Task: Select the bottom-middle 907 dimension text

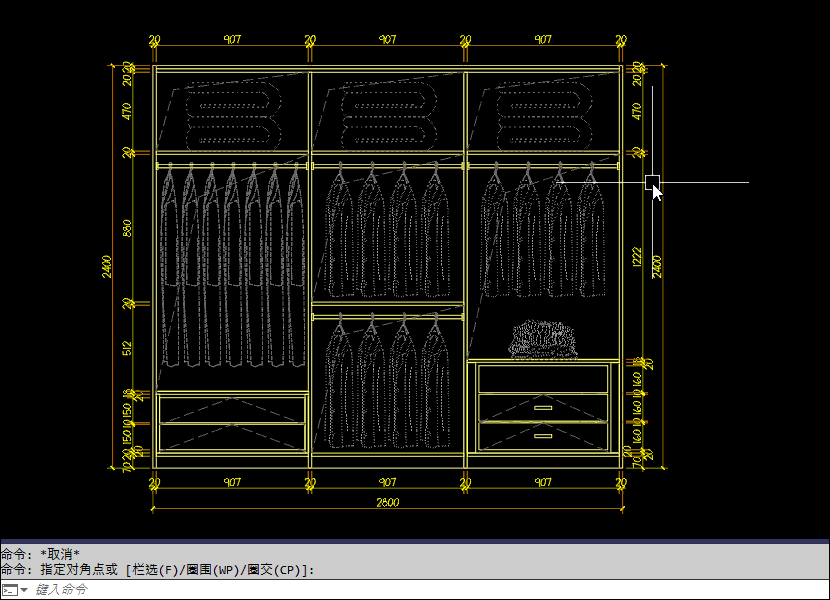Action: 387,482
